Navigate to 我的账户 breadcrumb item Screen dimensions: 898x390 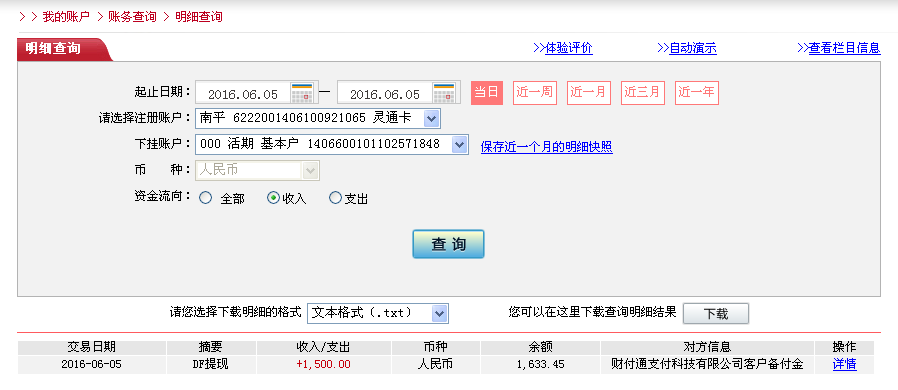(66, 17)
